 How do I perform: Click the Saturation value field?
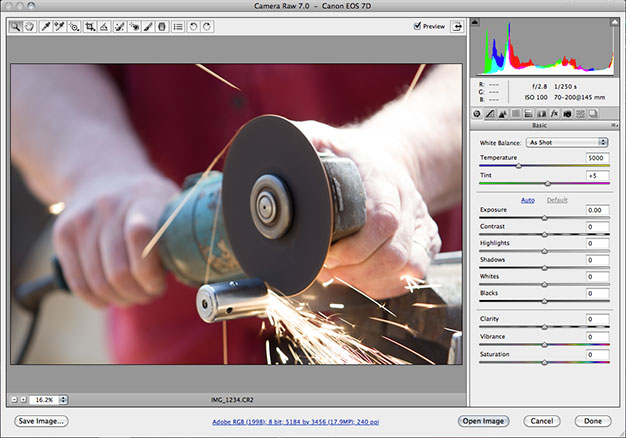[x=597, y=355]
